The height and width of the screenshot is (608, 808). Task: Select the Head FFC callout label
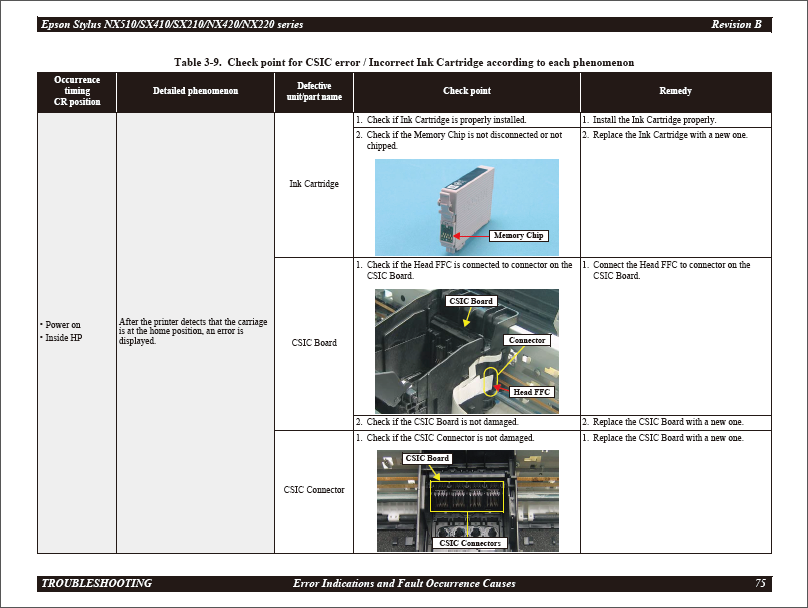(x=531, y=392)
